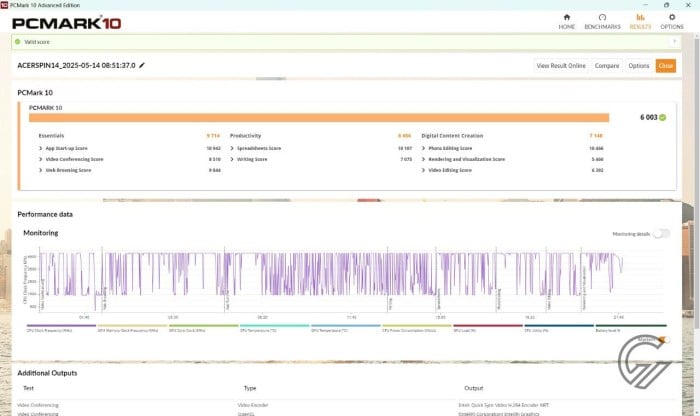Click the Essentials score value 9 714
The height and width of the screenshot is (416, 700).
point(213,136)
